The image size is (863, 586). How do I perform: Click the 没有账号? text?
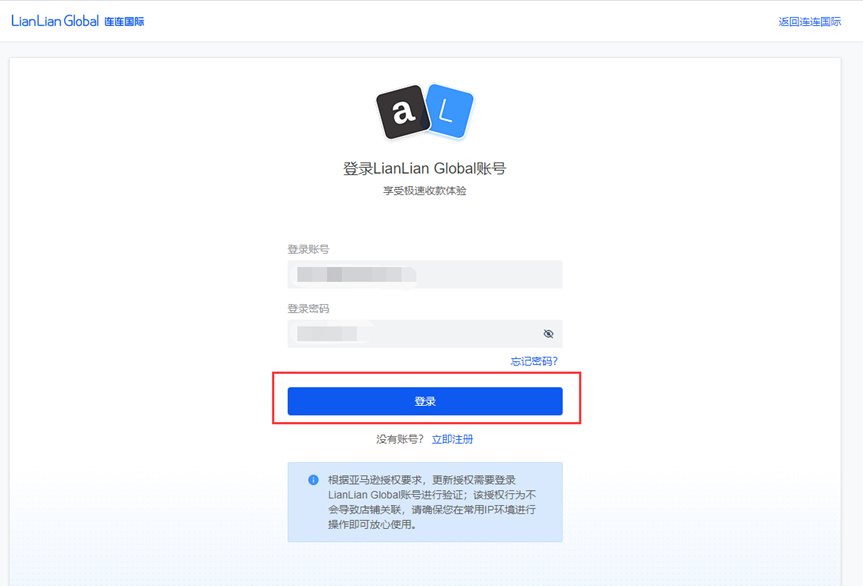click(x=400, y=439)
